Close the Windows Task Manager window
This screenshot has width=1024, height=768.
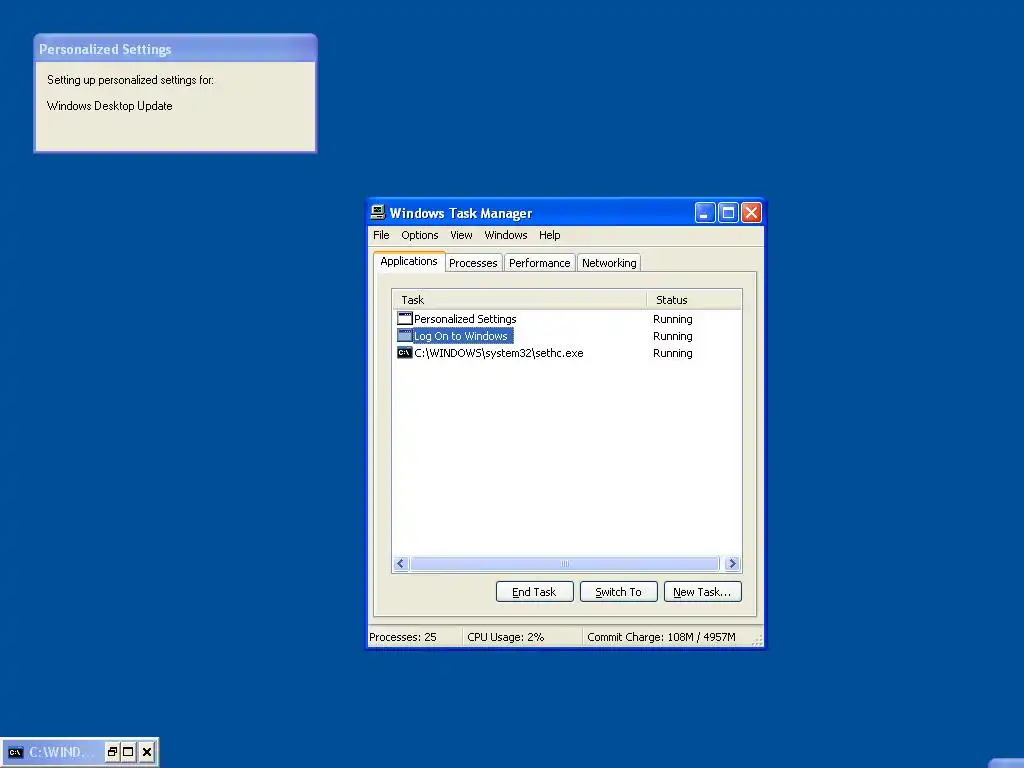(x=751, y=212)
